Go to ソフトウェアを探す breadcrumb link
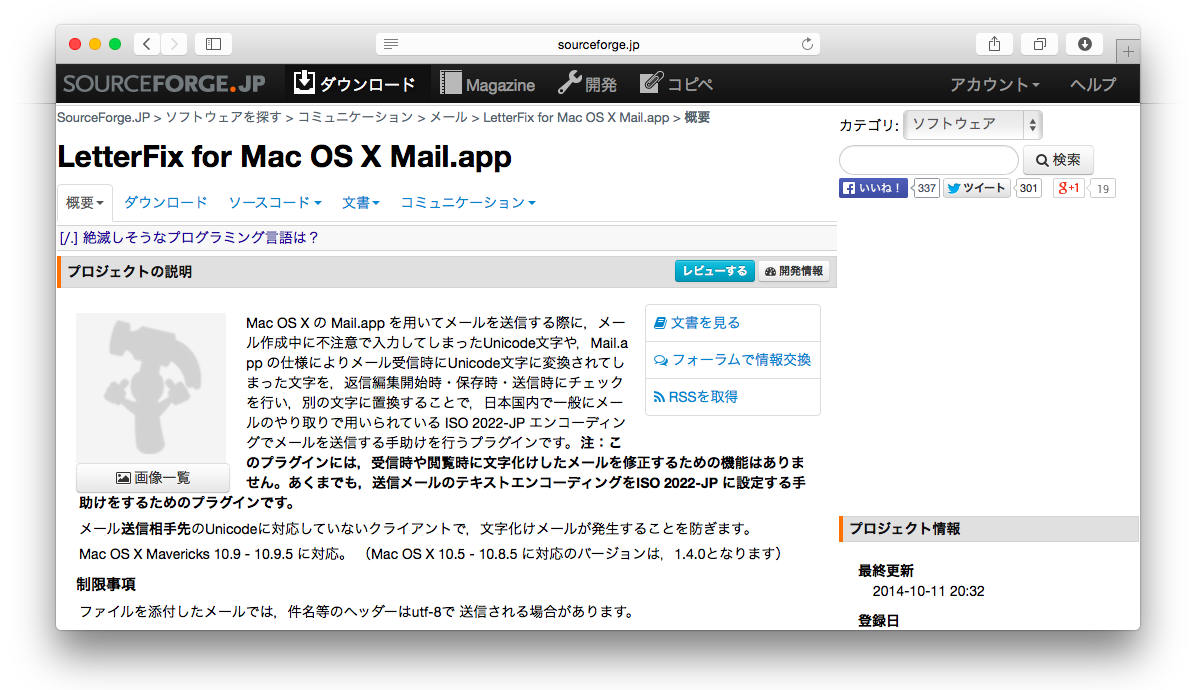The width and height of the screenshot is (1196, 690). point(223,117)
